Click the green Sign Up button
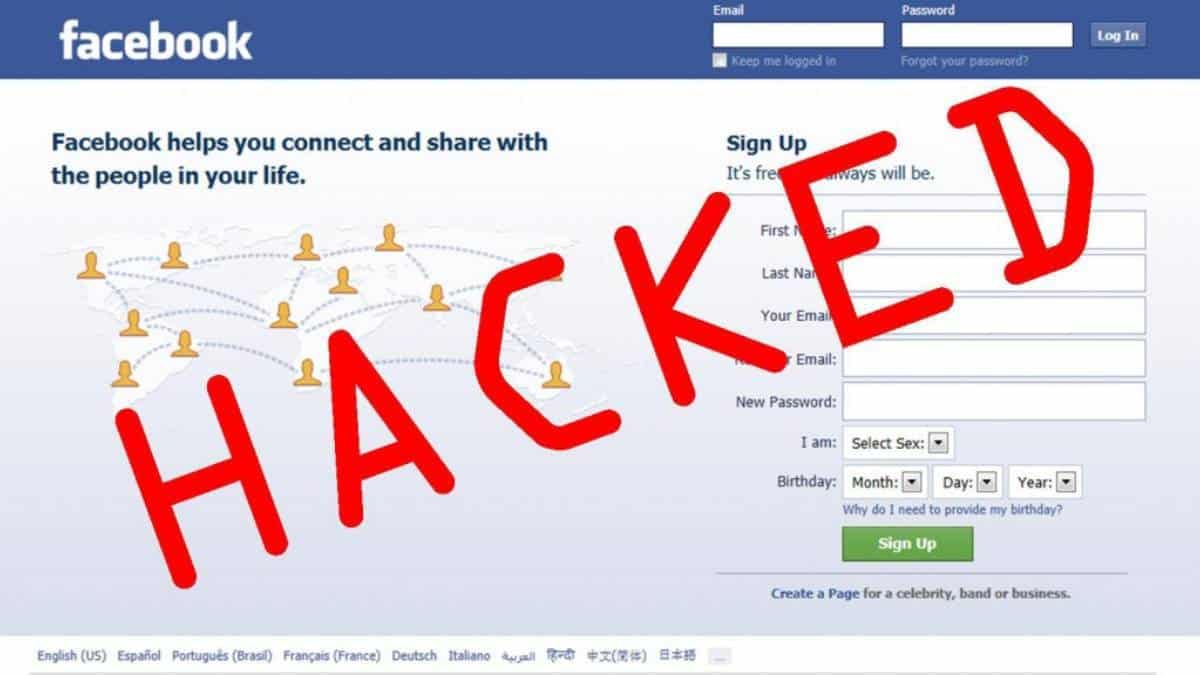The width and height of the screenshot is (1200, 675). [x=907, y=543]
